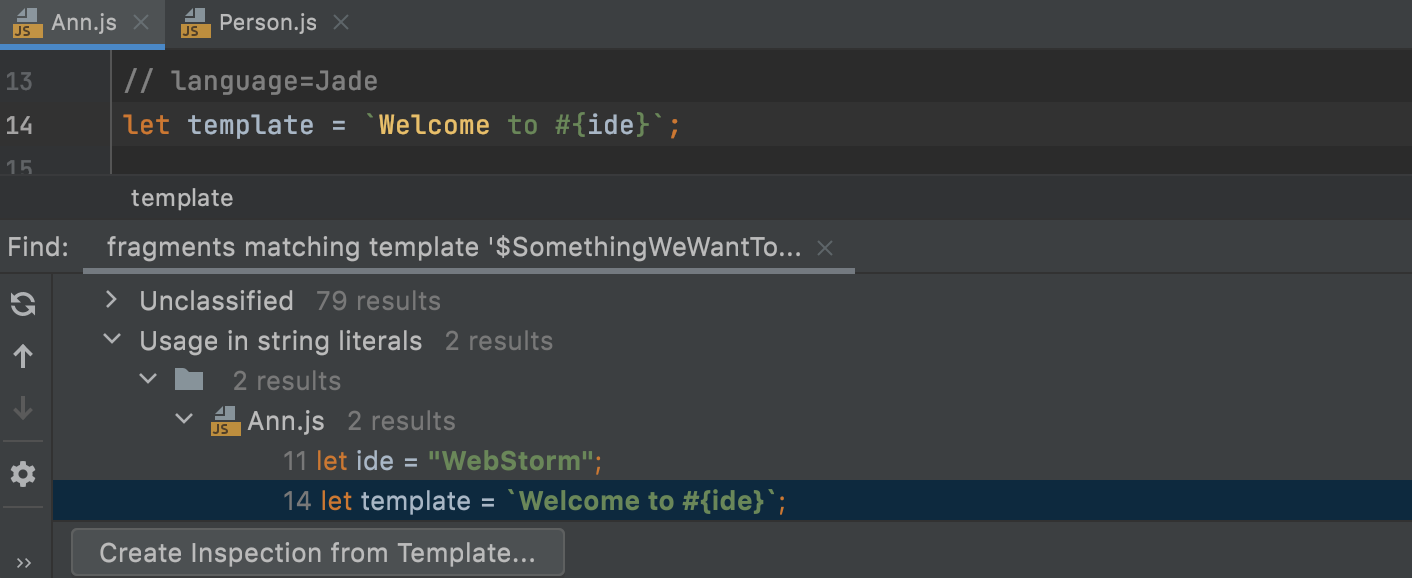Screen dimensions: 1412x578
Task: Click the folder icon above the results
Action: point(189,380)
